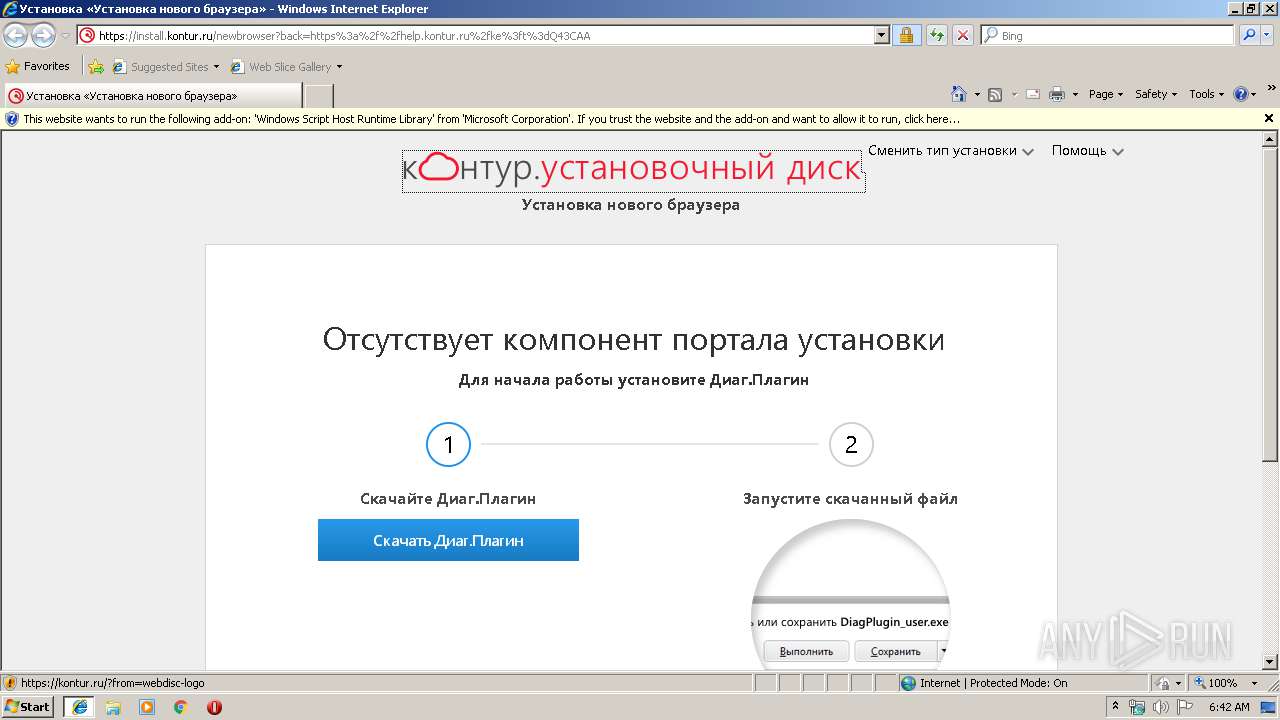Open address bar URL history dropdown
Screen dimensions: 1280x720
881,35
